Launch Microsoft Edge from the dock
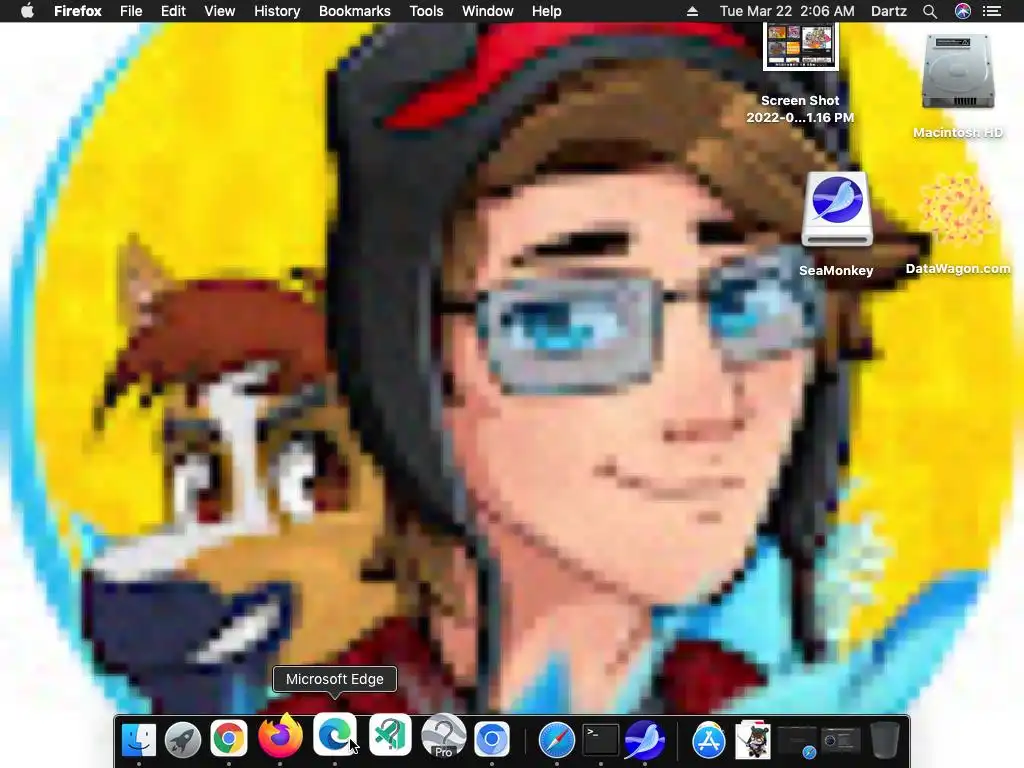Screen dimensions: 1024x768 [334, 735]
